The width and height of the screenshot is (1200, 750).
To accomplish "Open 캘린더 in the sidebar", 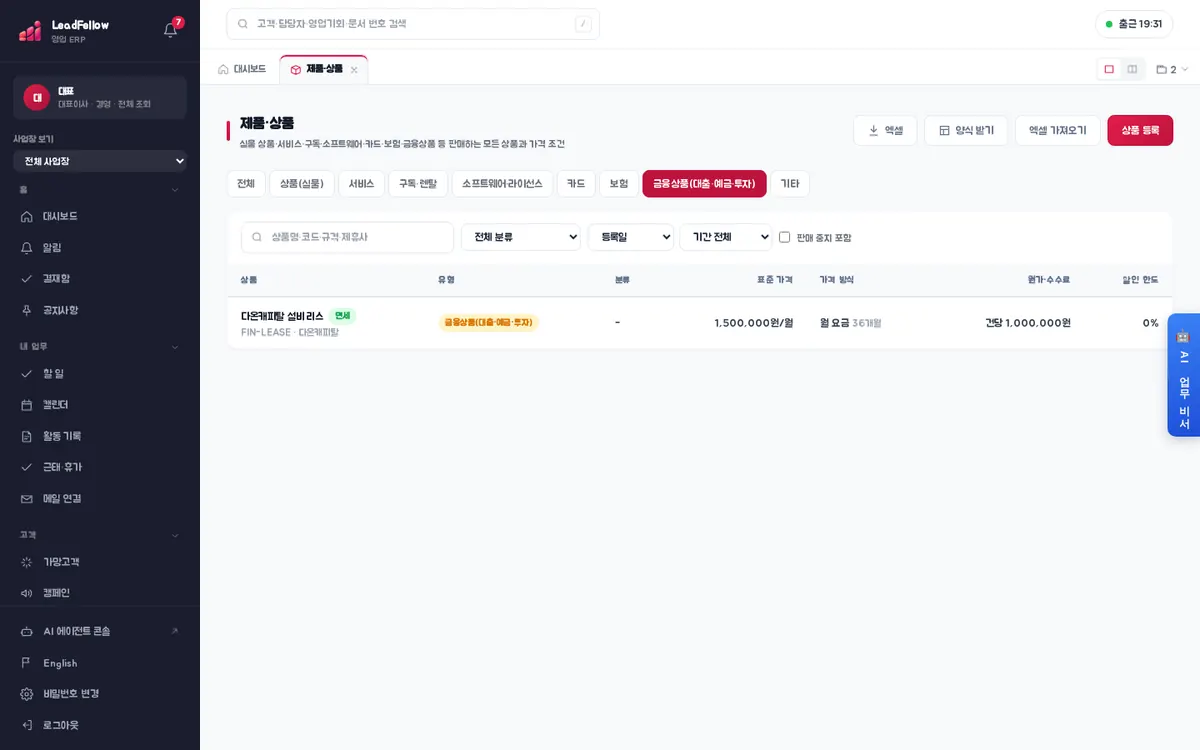I will (100, 404).
